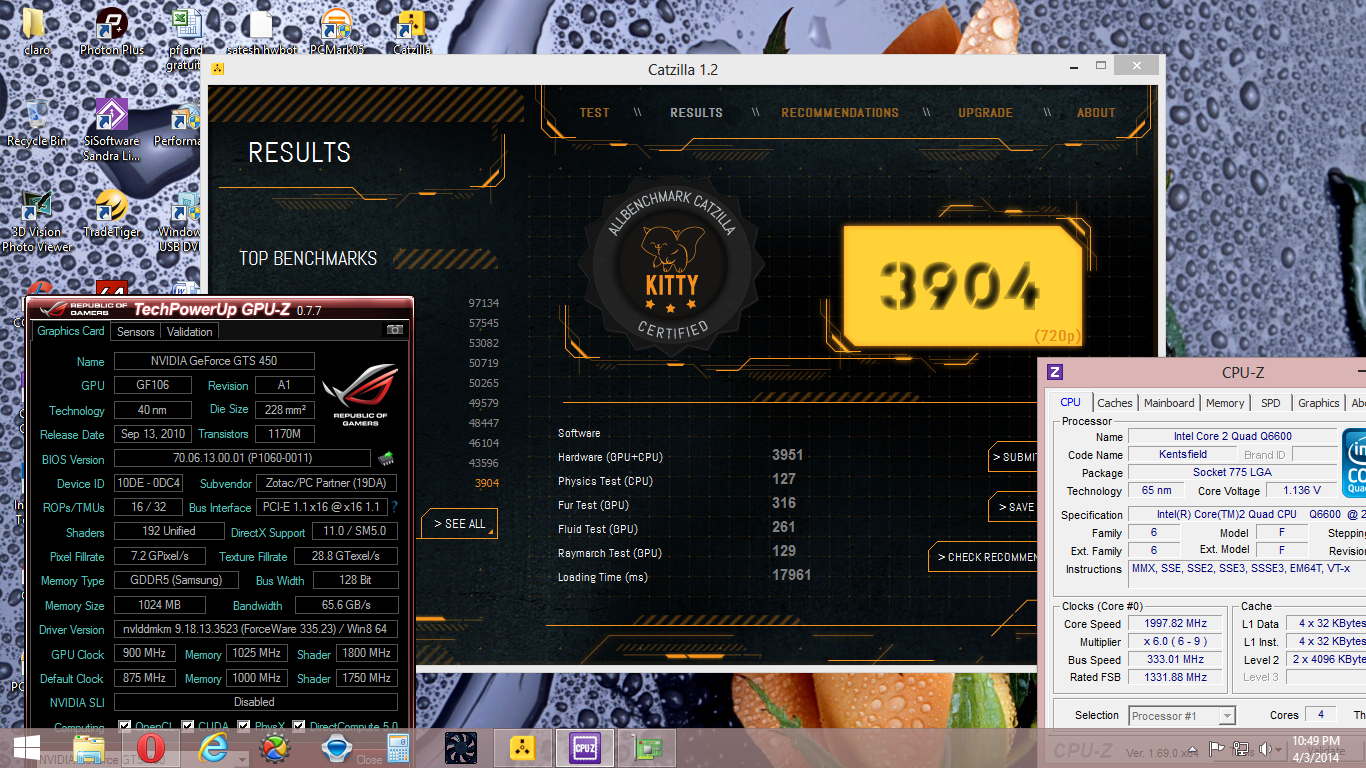
Task: Open the Processor #1 selection dropdown in CPU-Z
Action: pyautogui.click(x=1182, y=715)
